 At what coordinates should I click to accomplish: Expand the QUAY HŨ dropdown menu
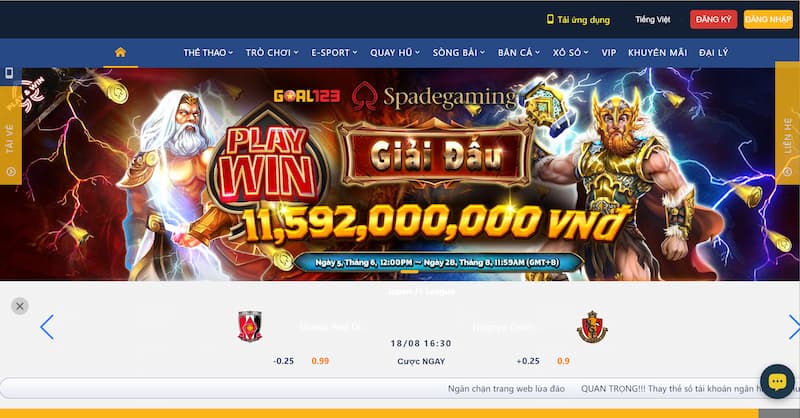(x=395, y=53)
